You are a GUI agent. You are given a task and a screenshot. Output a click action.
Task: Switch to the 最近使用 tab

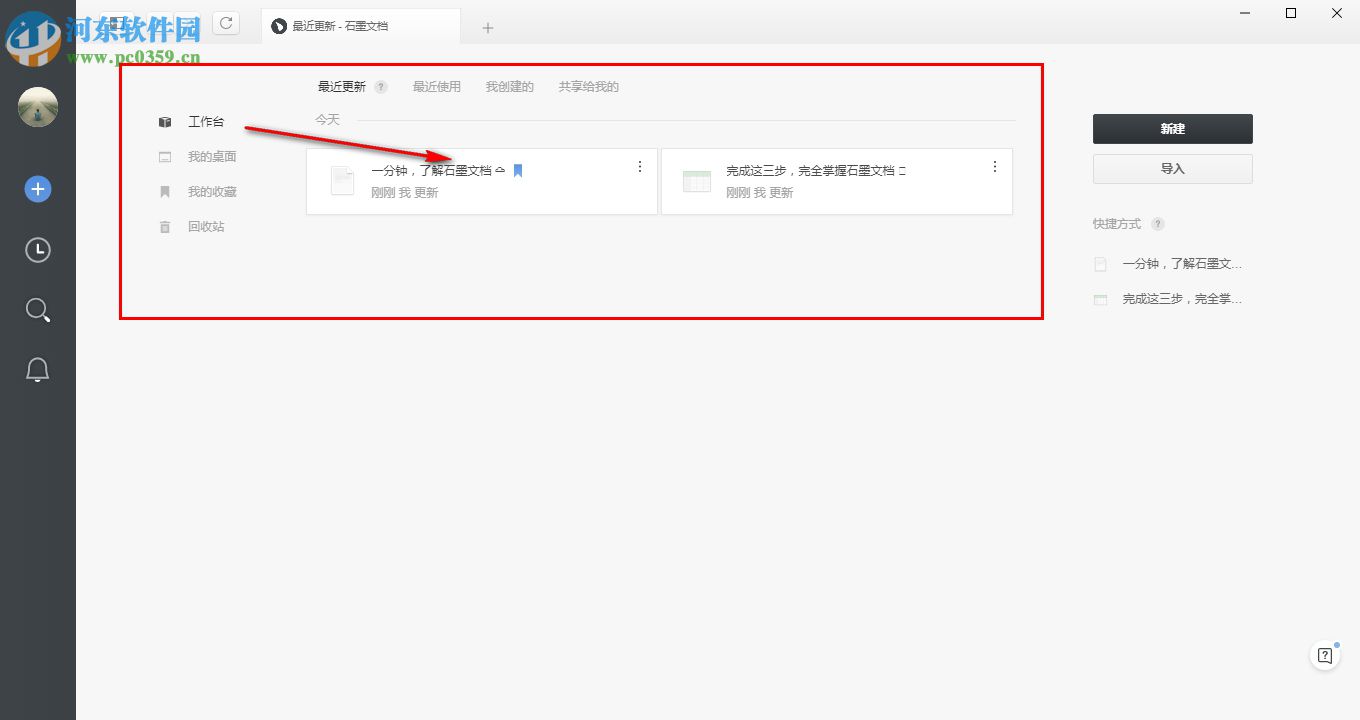437,87
